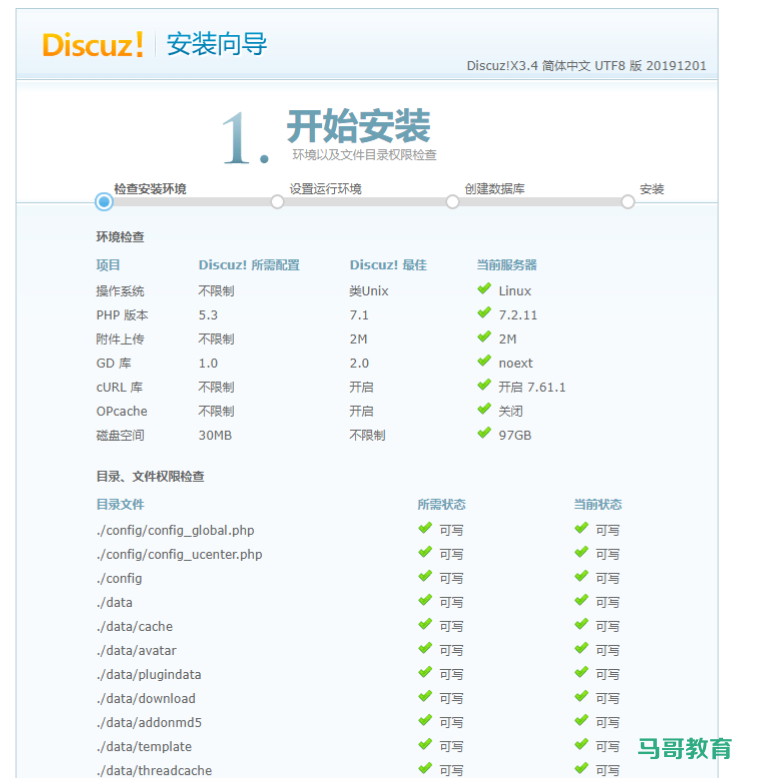Image resolution: width=757 pixels, height=778 pixels.
Task: Click required-status check for ./data/plugindata
Action: (x=425, y=673)
